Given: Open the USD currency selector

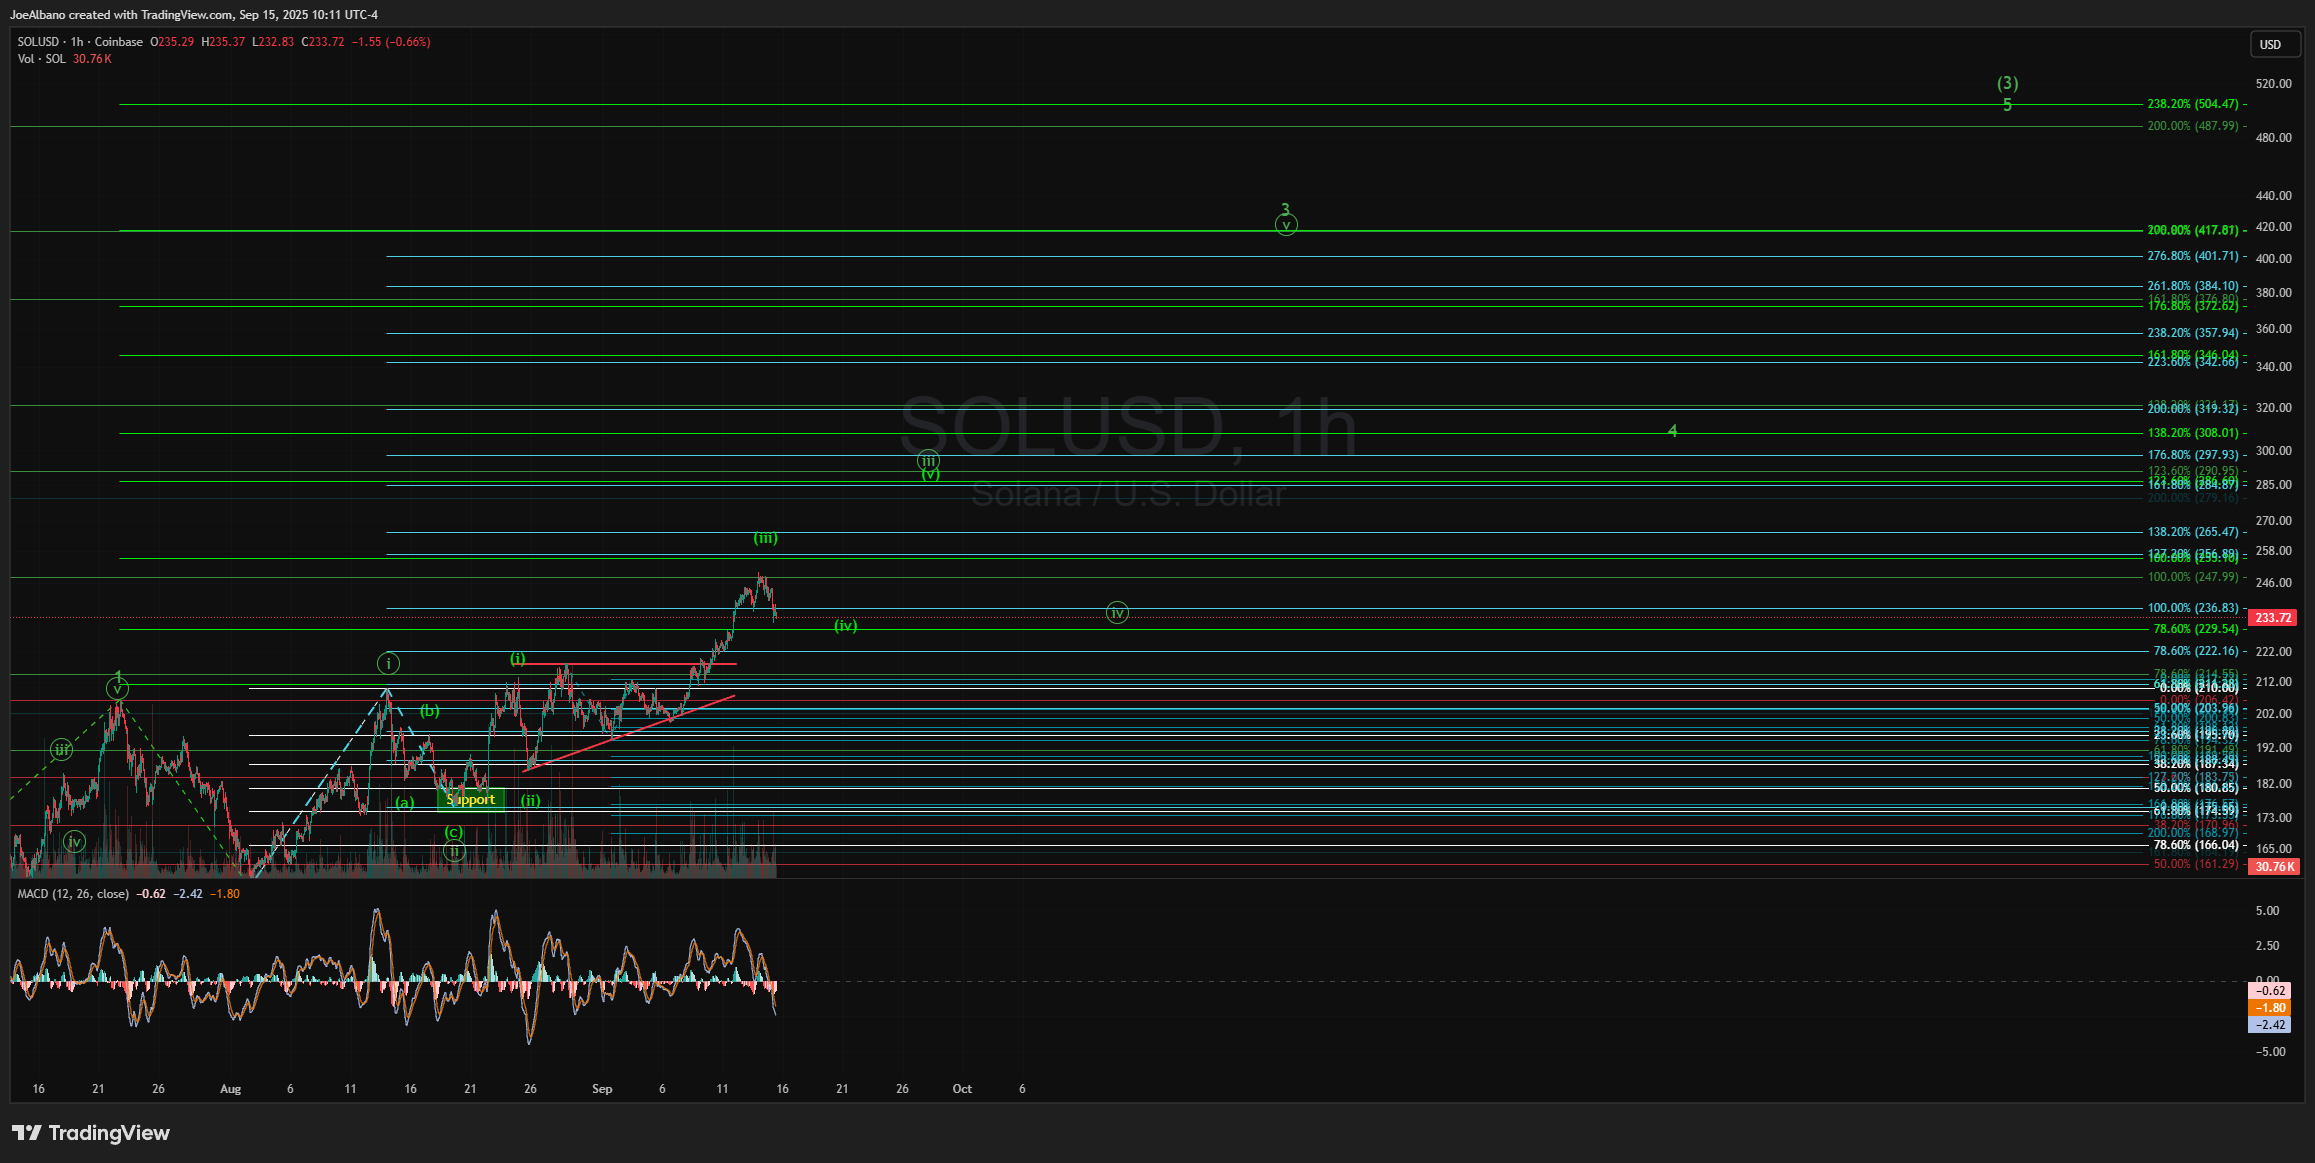Looking at the screenshot, I should pyautogui.click(x=2271, y=44).
